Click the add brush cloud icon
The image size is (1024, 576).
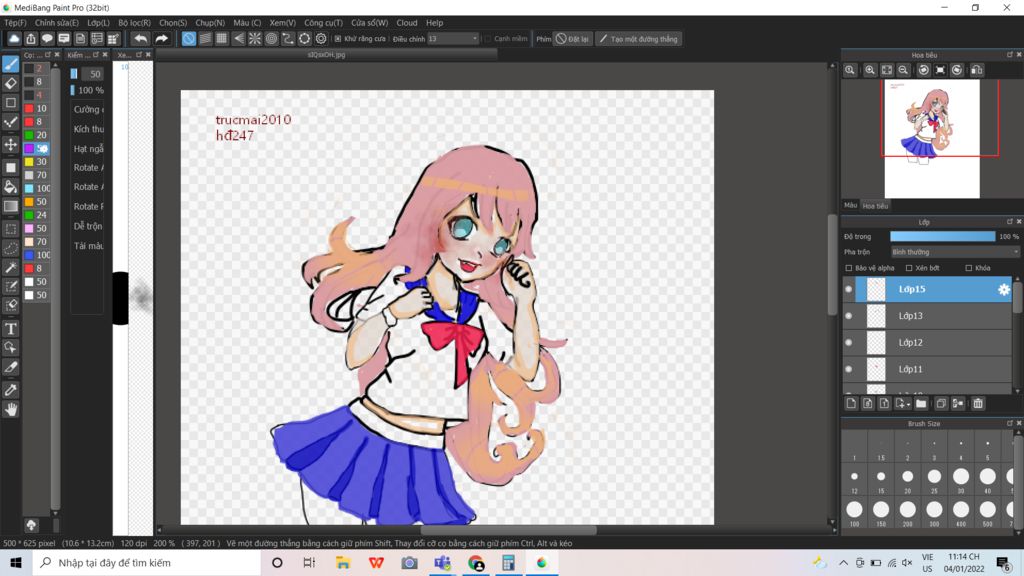31,525
